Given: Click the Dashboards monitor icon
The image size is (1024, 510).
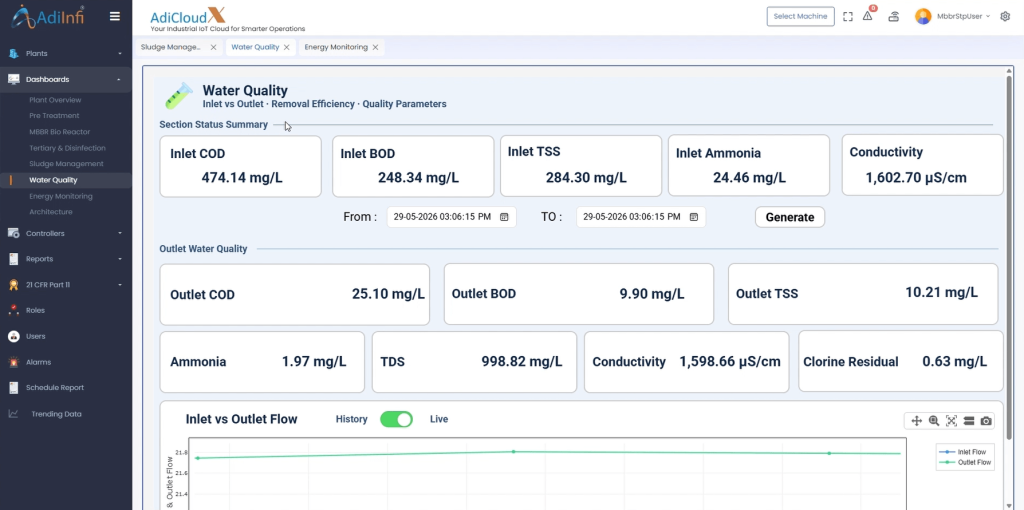Looking at the screenshot, I should [14, 79].
